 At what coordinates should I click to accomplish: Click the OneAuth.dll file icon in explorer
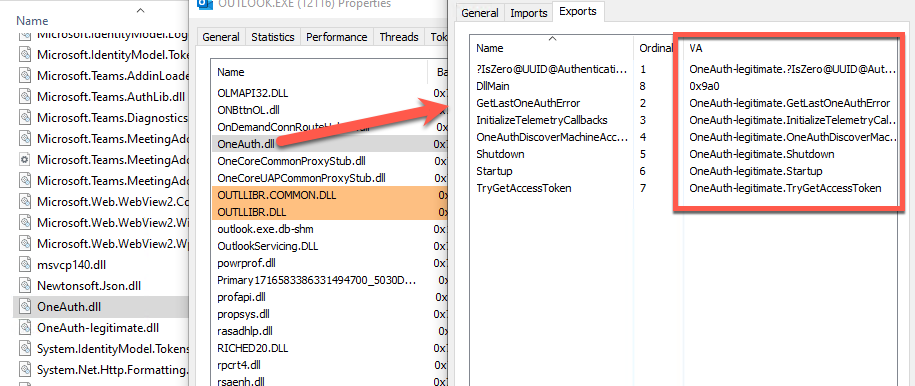25,307
